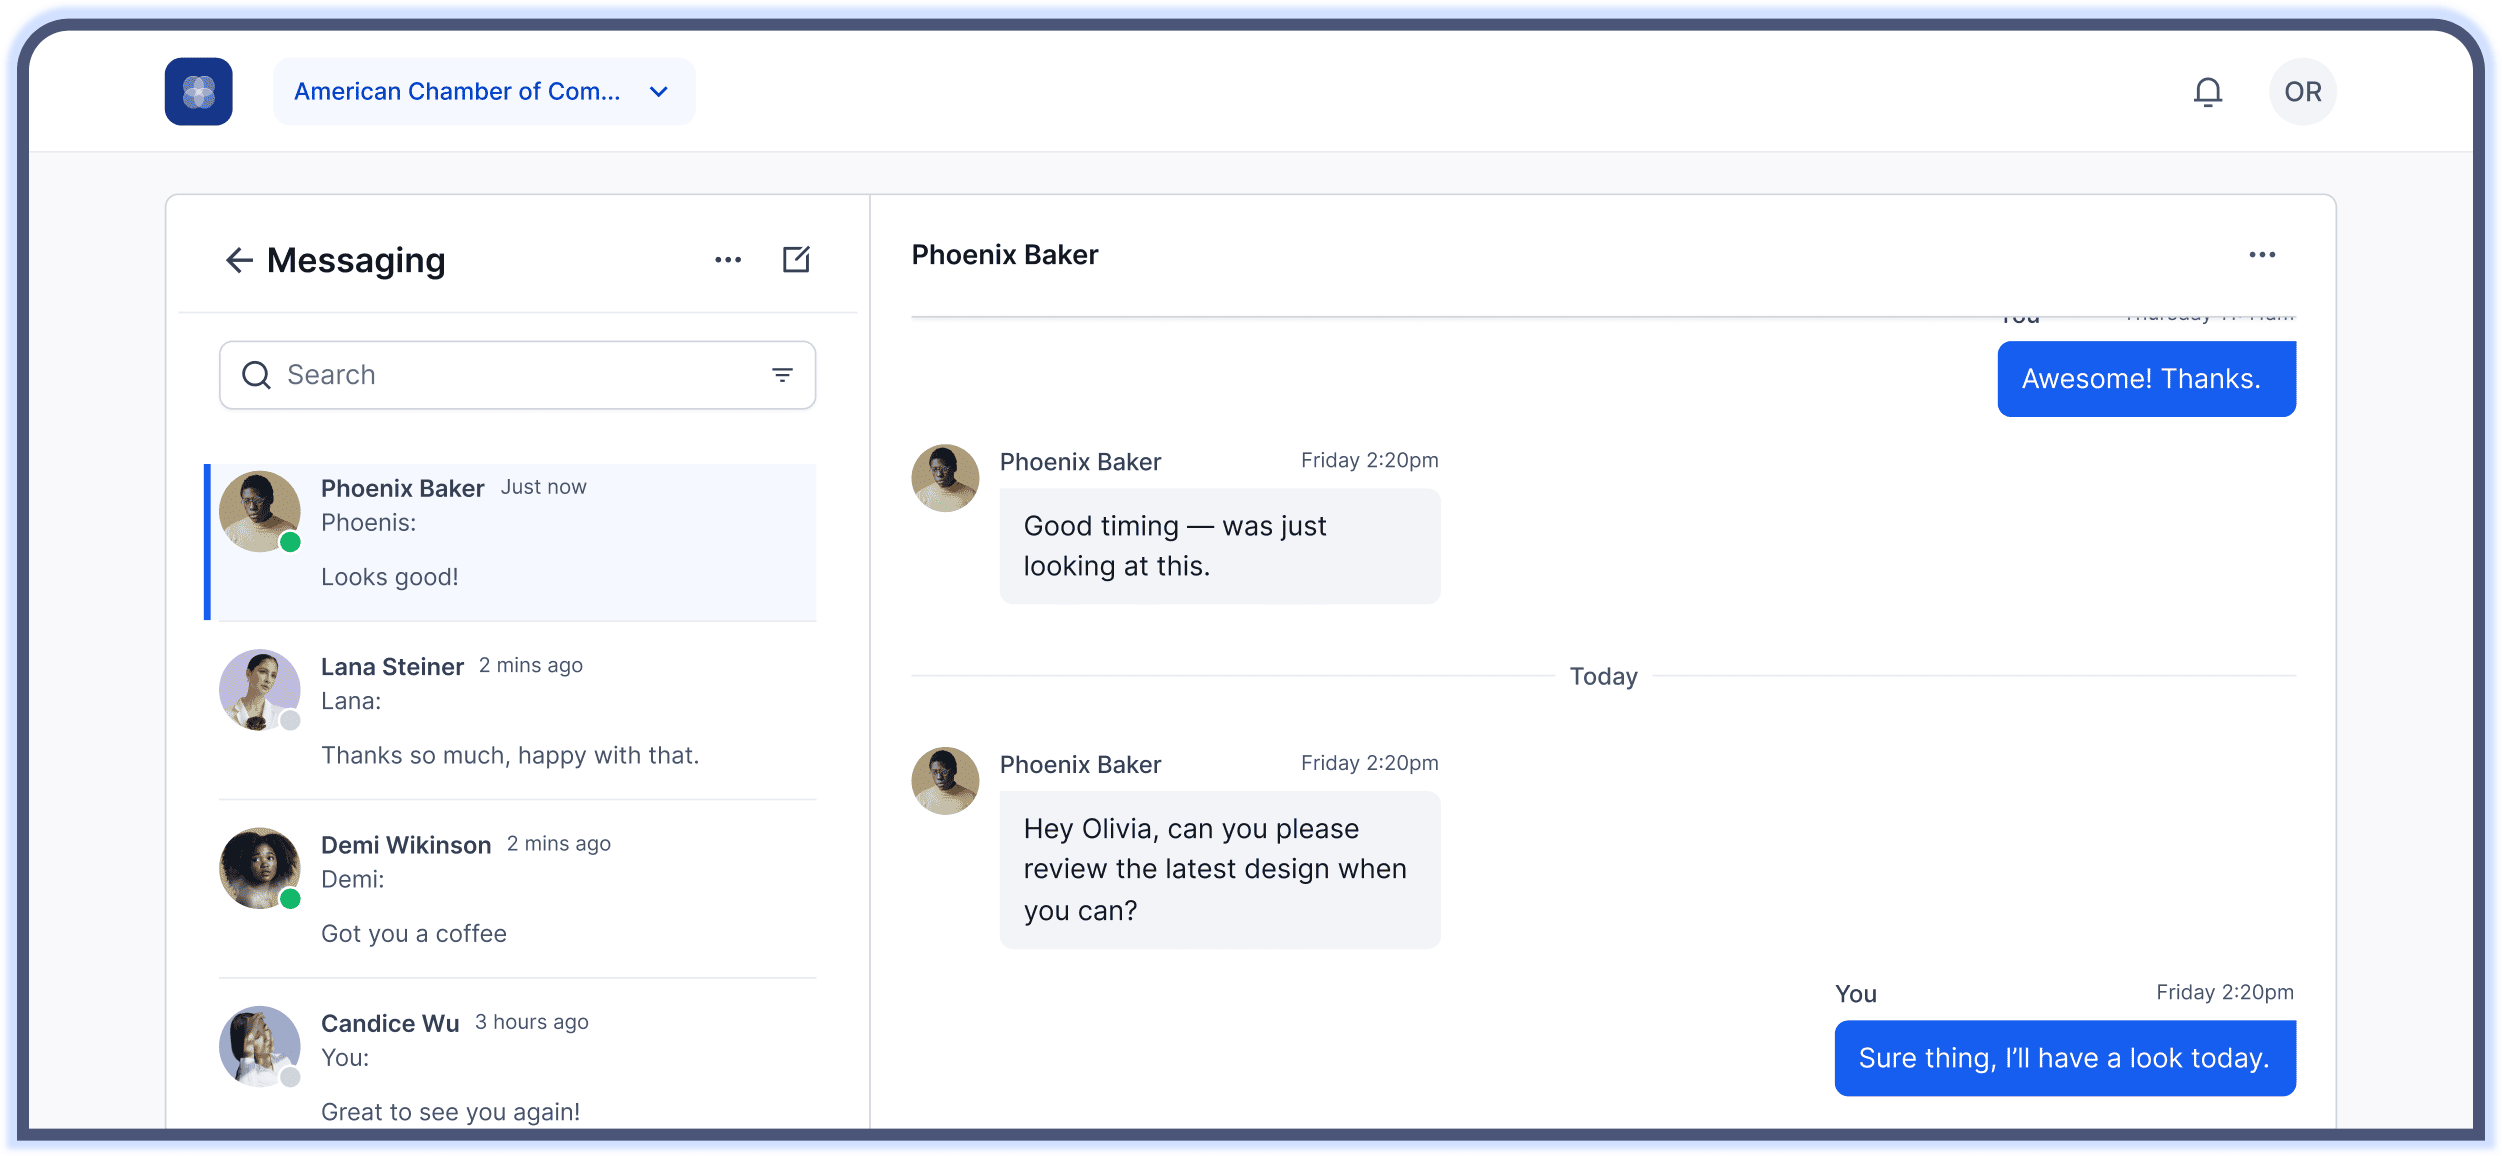Open Phoenix Baker conversation options ellipsis

coord(2263,255)
